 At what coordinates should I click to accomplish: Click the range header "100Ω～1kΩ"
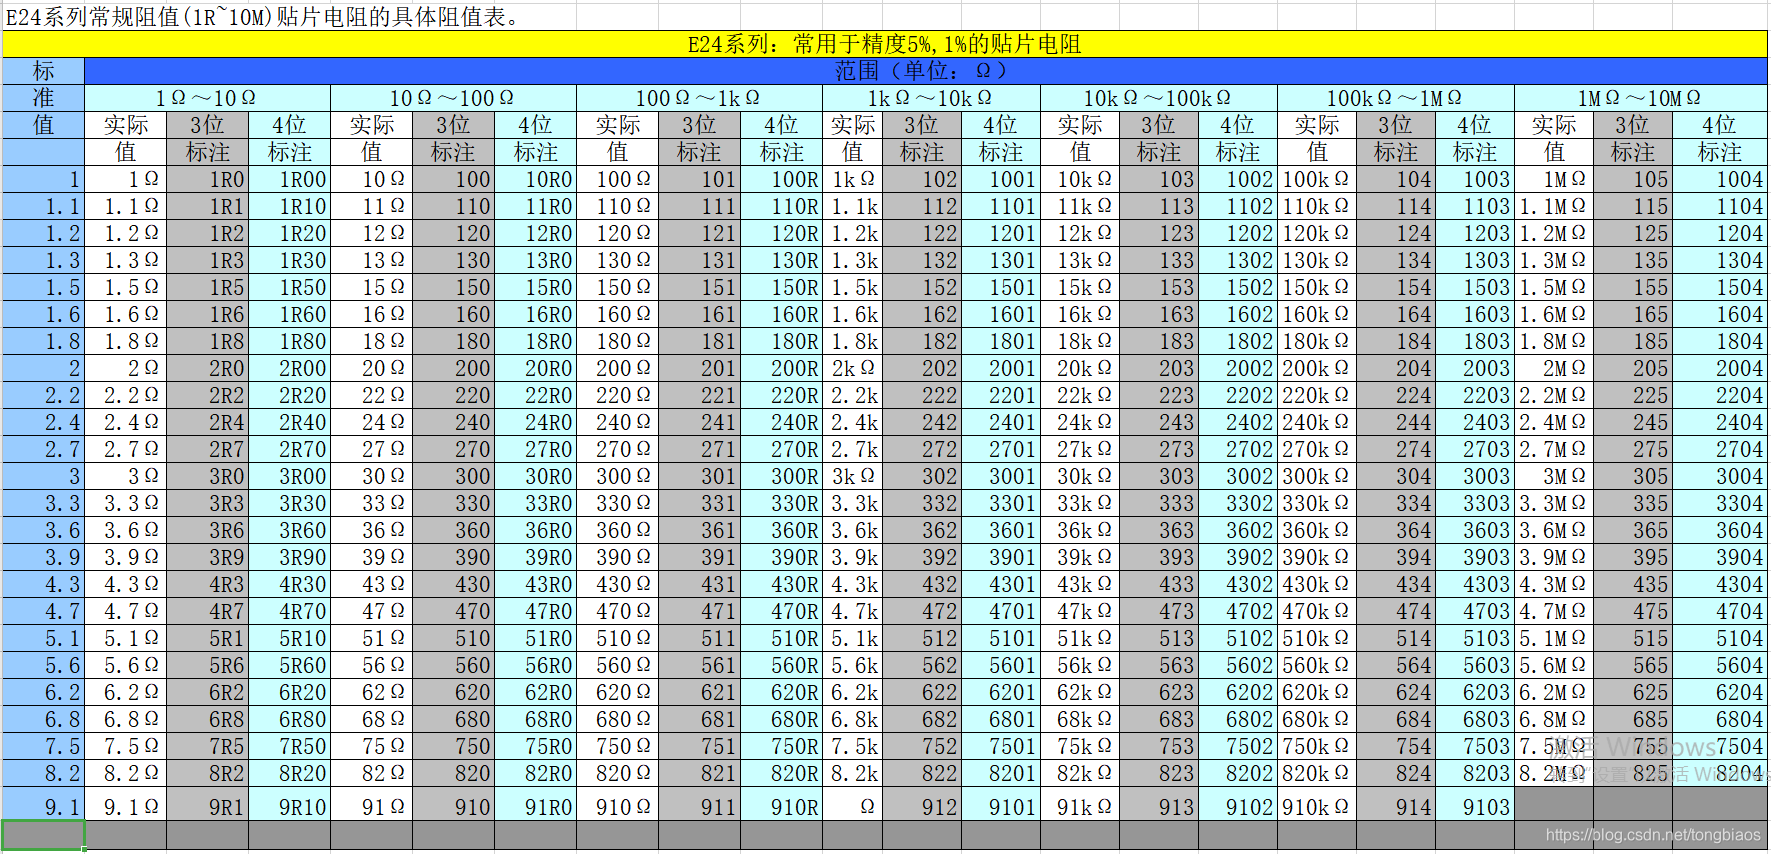699,98
